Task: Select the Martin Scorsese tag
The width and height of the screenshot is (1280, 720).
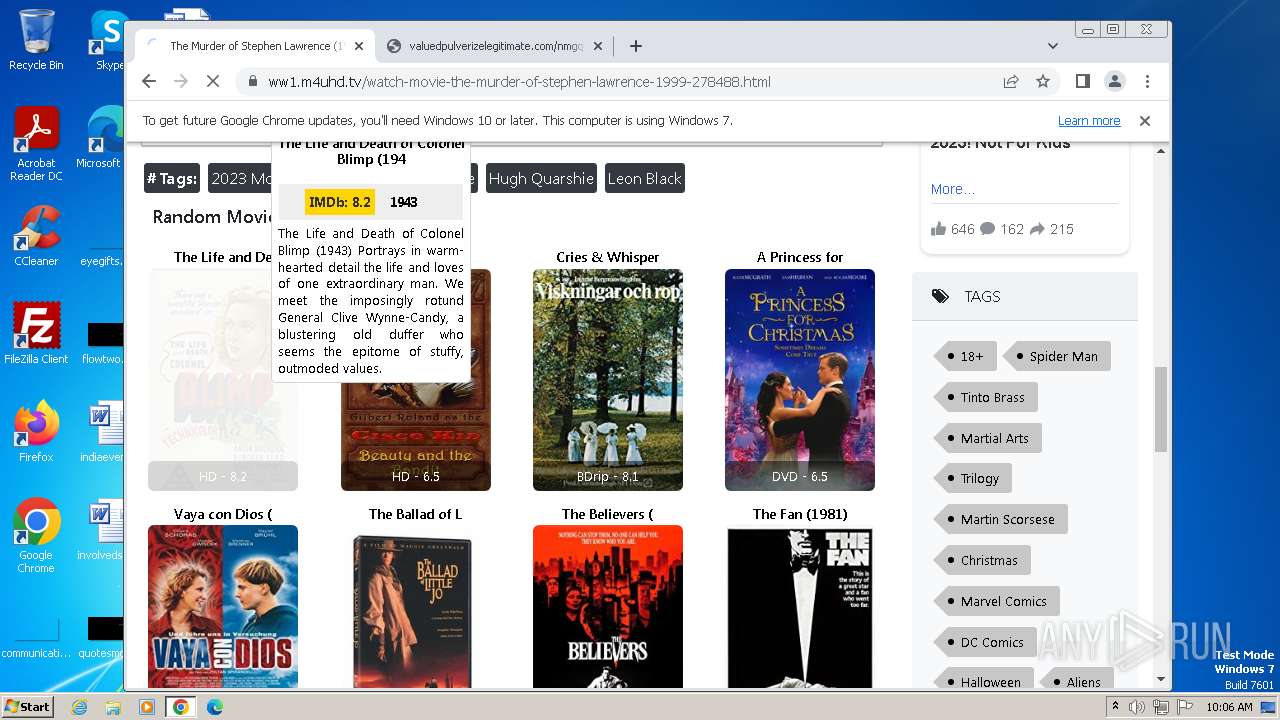Action: 1001,519
